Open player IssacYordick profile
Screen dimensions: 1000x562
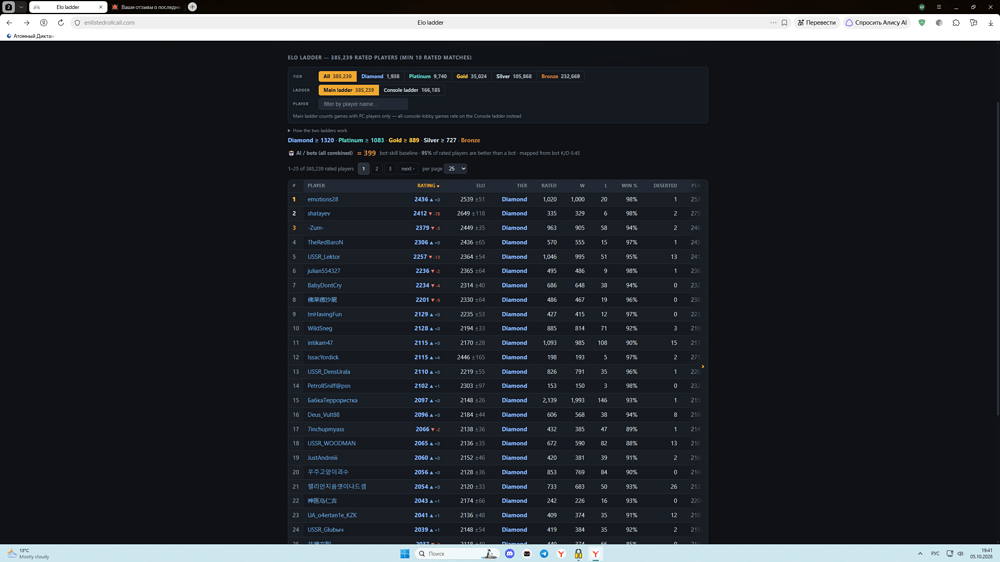point(323,357)
